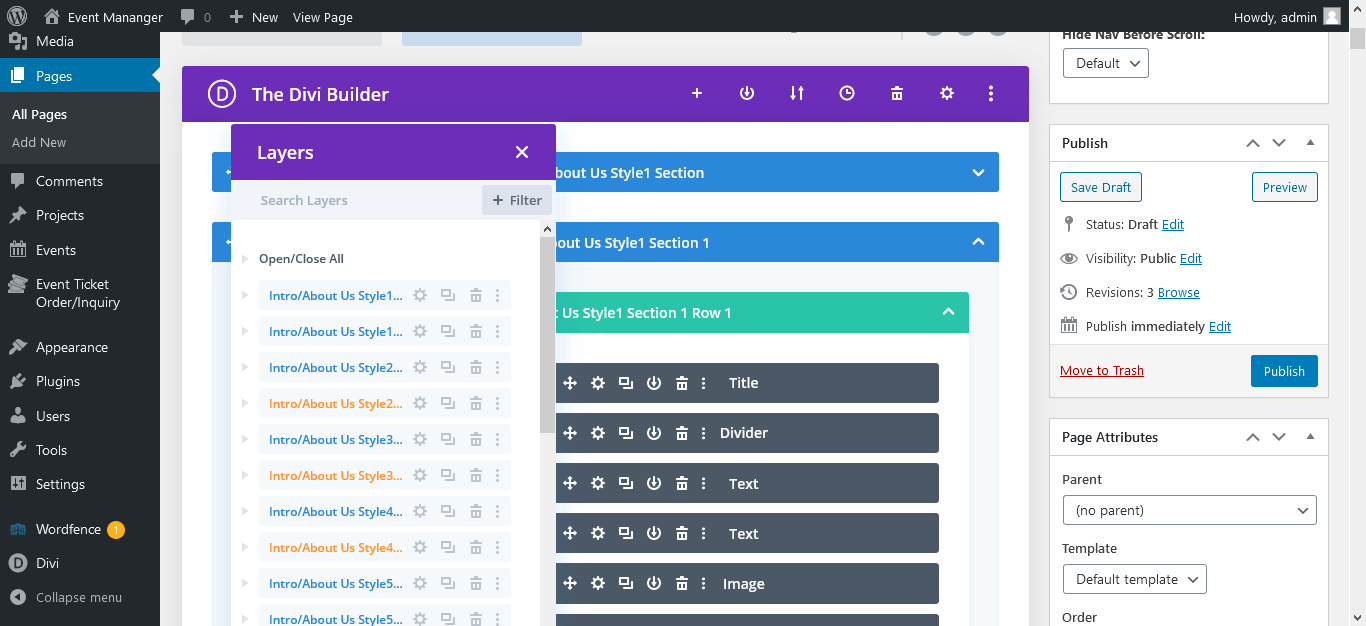The width and height of the screenshot is (1366, 626).
Task: Click the power icon in Divi Builder header
Action: click(747, 93)
